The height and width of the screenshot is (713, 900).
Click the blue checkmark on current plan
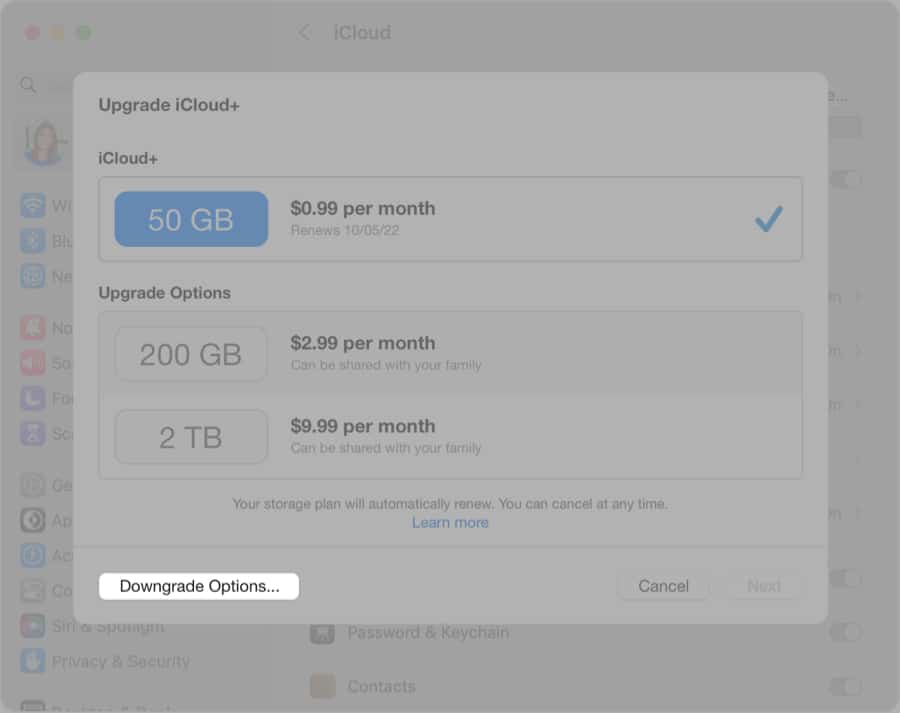tap(768, 219)
